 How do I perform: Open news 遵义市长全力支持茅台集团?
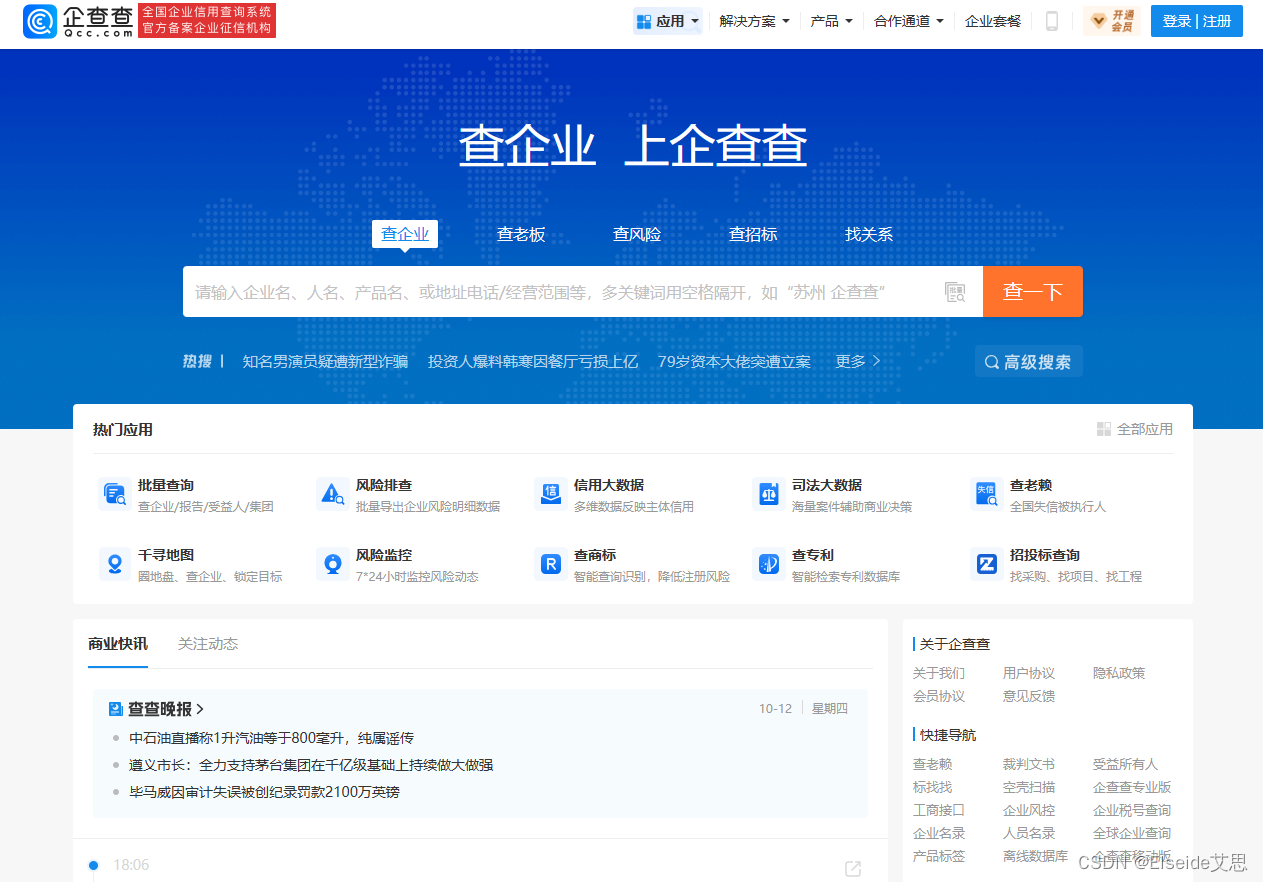pyautogui.click(x=311, y=765)
